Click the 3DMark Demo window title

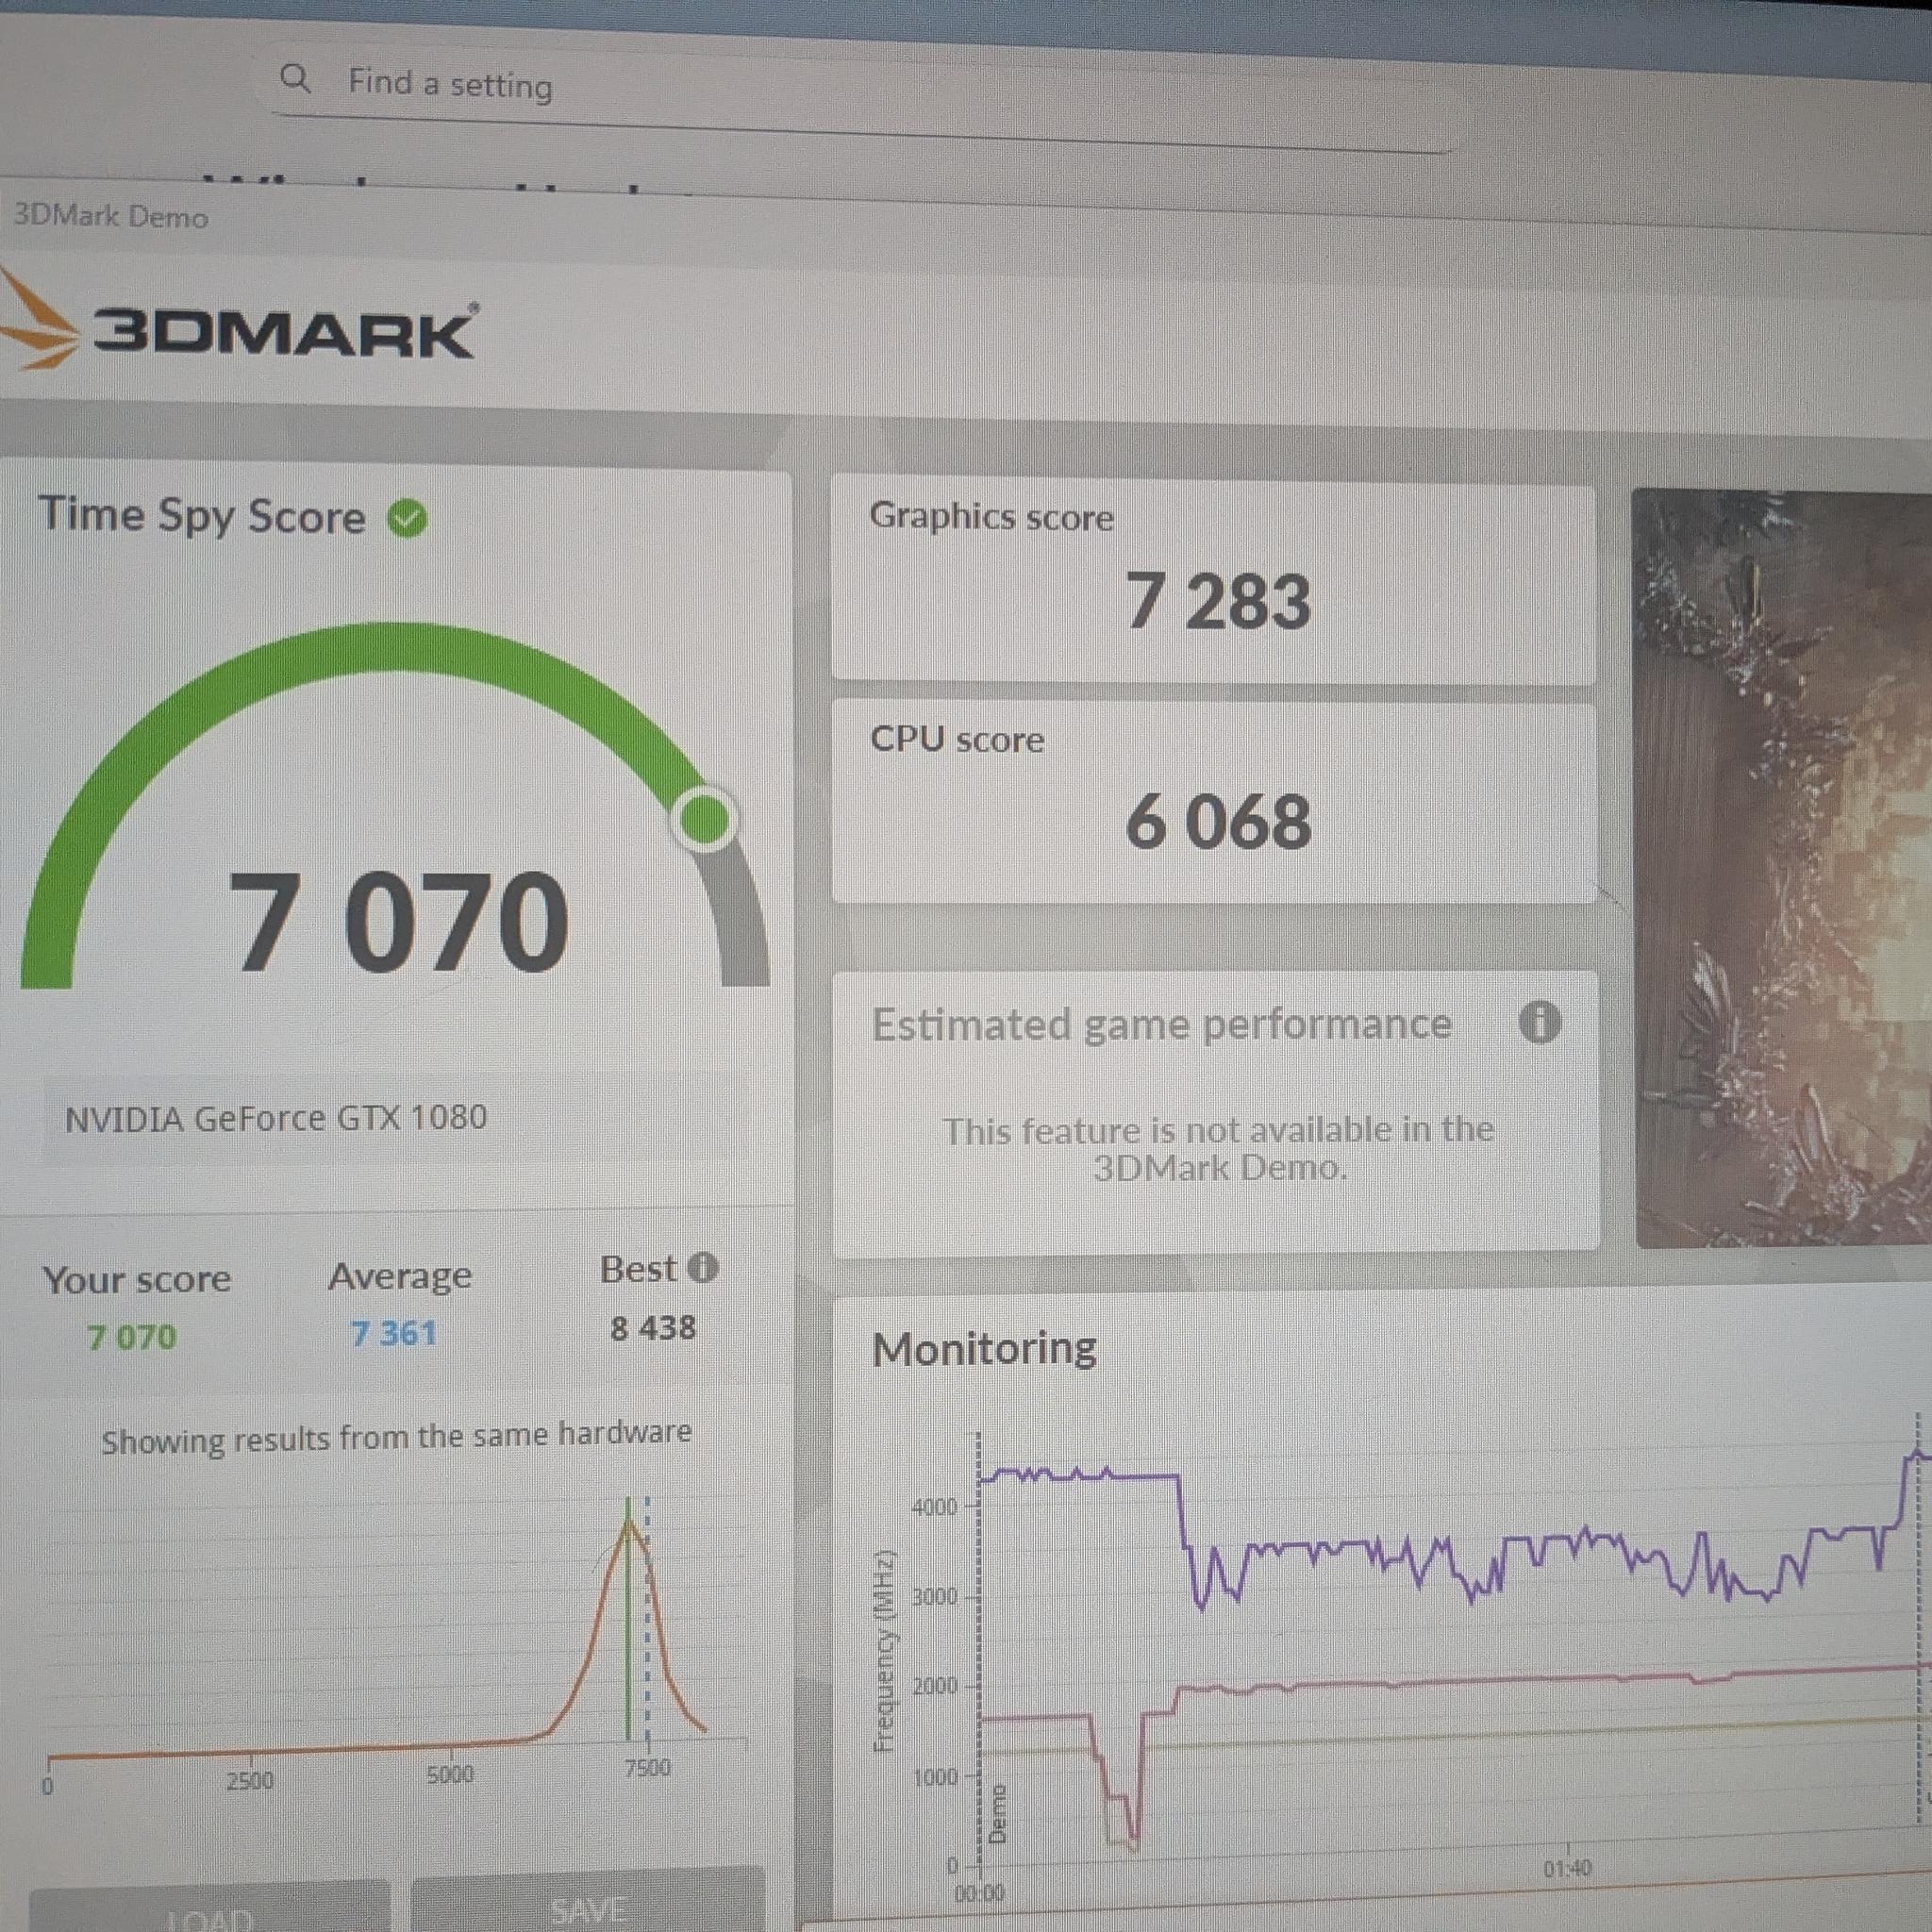click(x=111, y=216)
